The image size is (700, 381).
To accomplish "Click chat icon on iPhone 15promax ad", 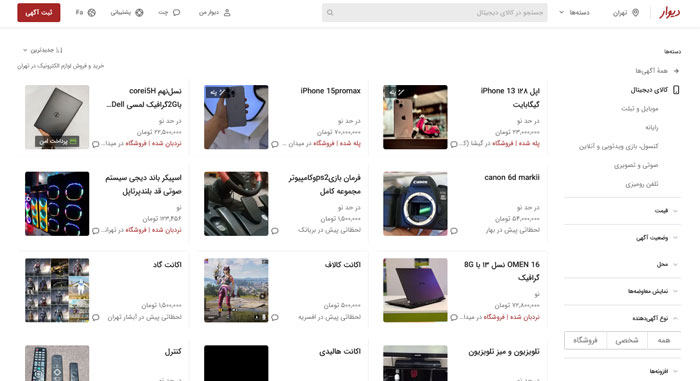I will click(275, 144).
